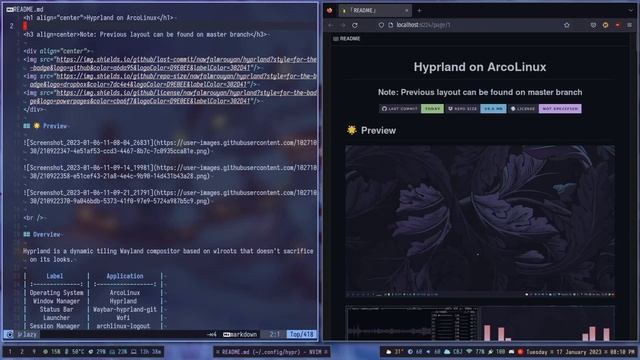Click the mode icon at statusline left edge
This screenshot has height=360, width=640.
coord(9,335)
